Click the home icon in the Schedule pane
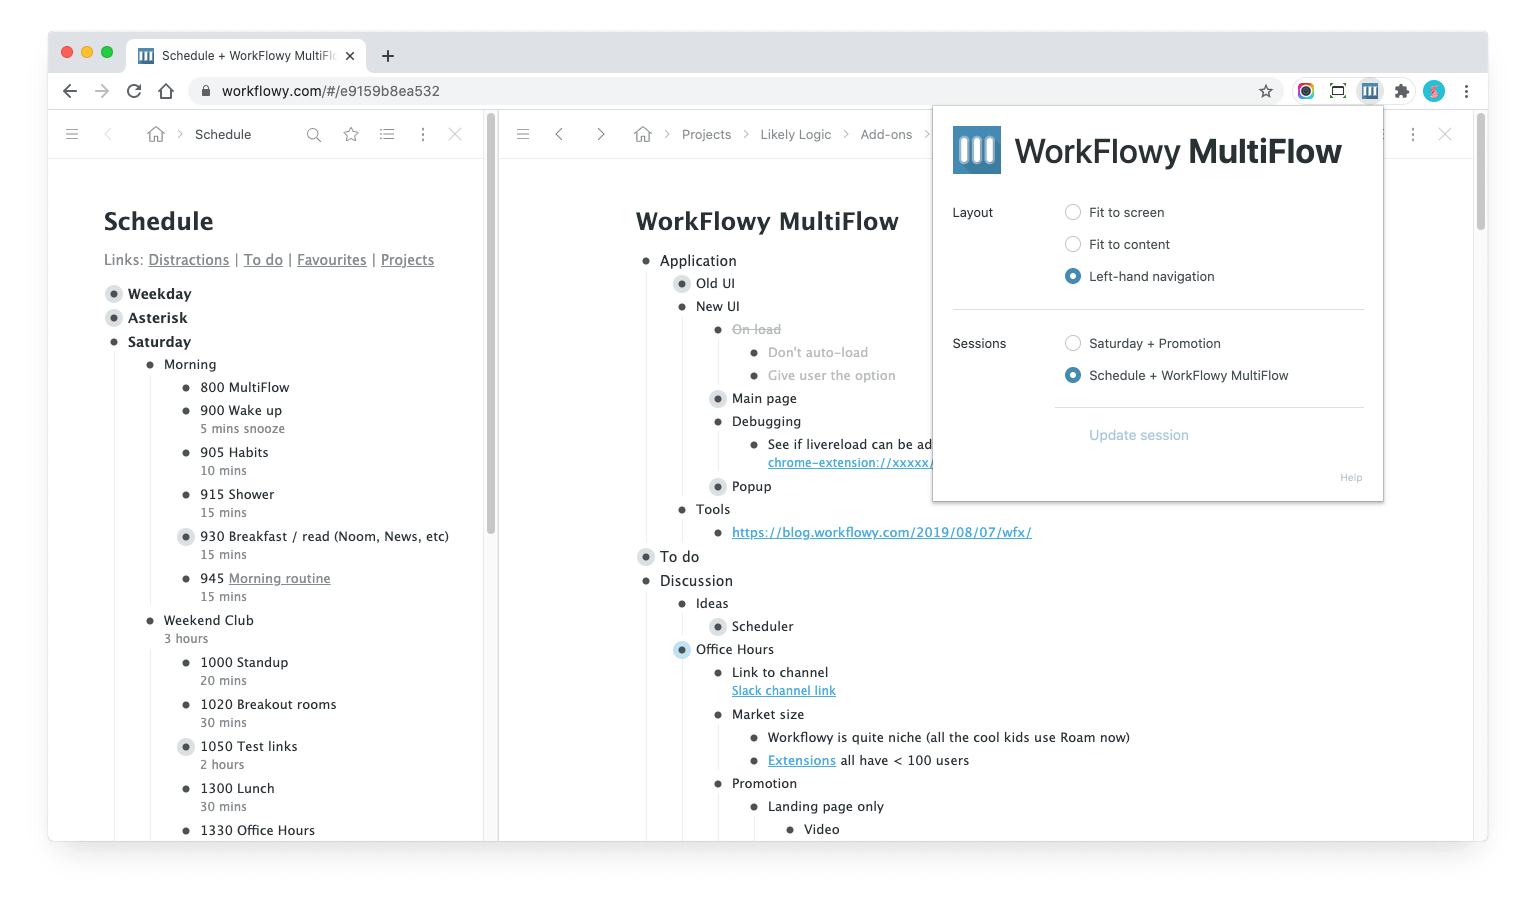Image resolution: width=1536 pixels, height=908 pixels. click(x=156, y=133)
